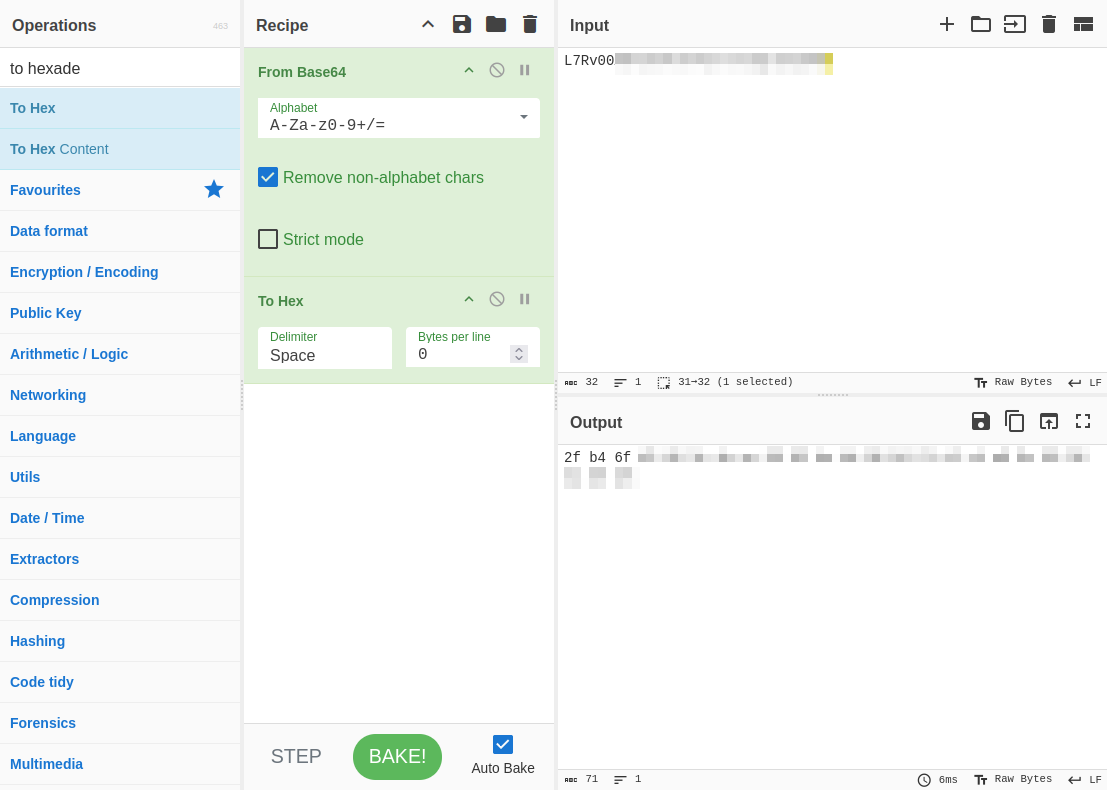1107x790 pixels.
Task: Set a breakpoint on the To Hex operation
Action: pyautogui.click(x=525, y=299)
